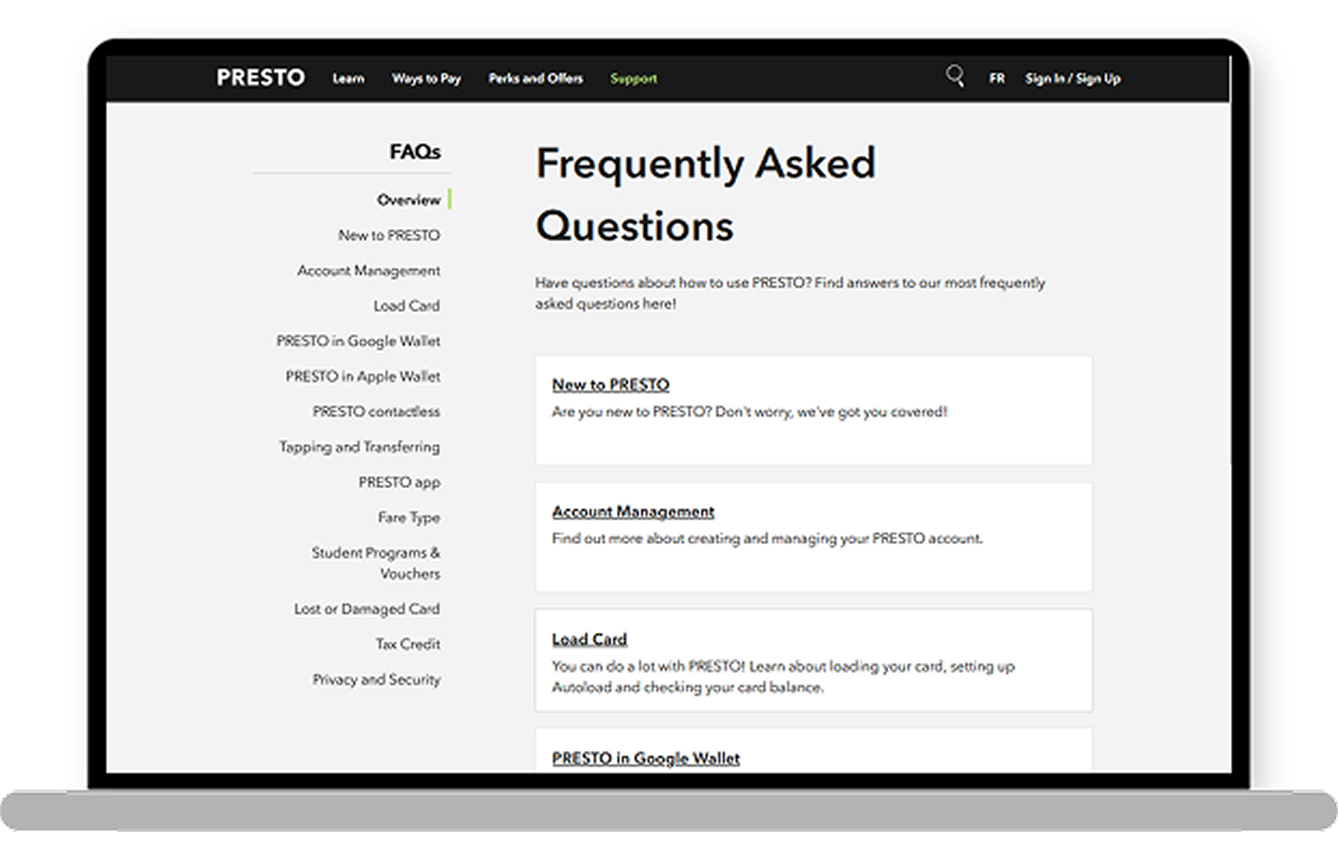Click the Frequently Asked Questions title
Screen dimensions: 1338x844
(706, 194)
